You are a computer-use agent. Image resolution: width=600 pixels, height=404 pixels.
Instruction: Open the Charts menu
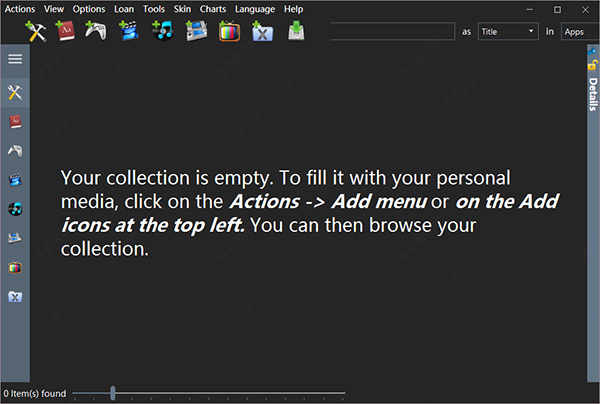[212, 9]
